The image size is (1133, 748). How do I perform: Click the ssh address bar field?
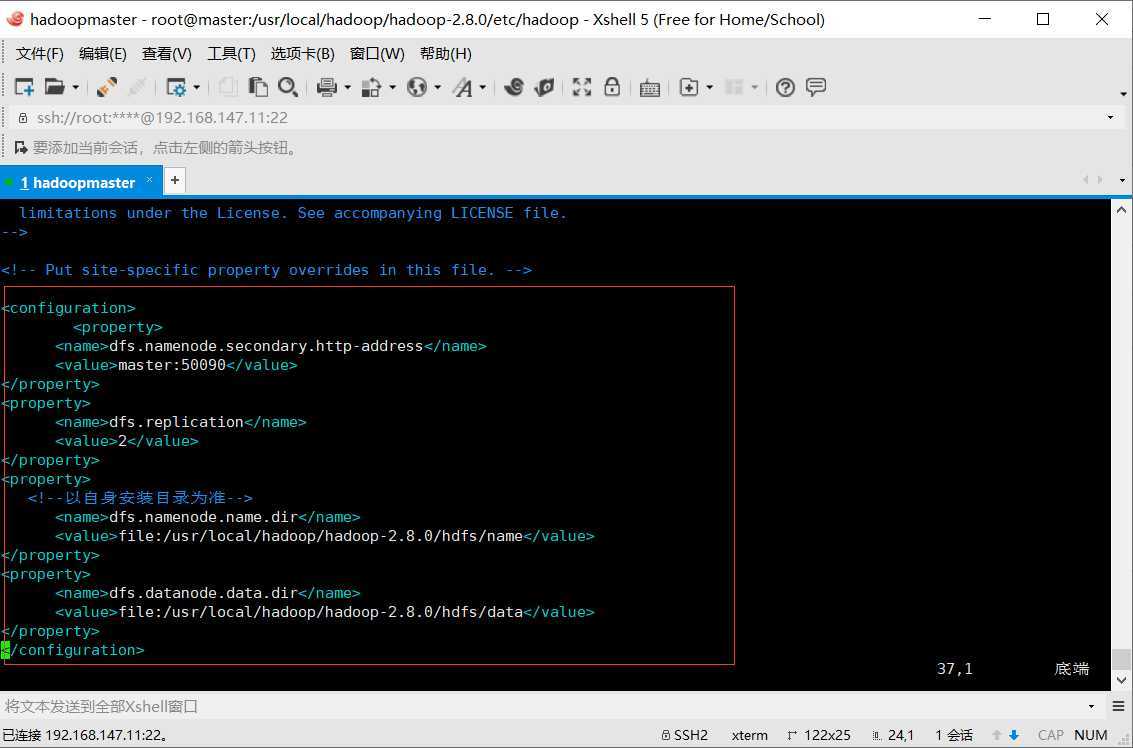(x=562, y=117)
